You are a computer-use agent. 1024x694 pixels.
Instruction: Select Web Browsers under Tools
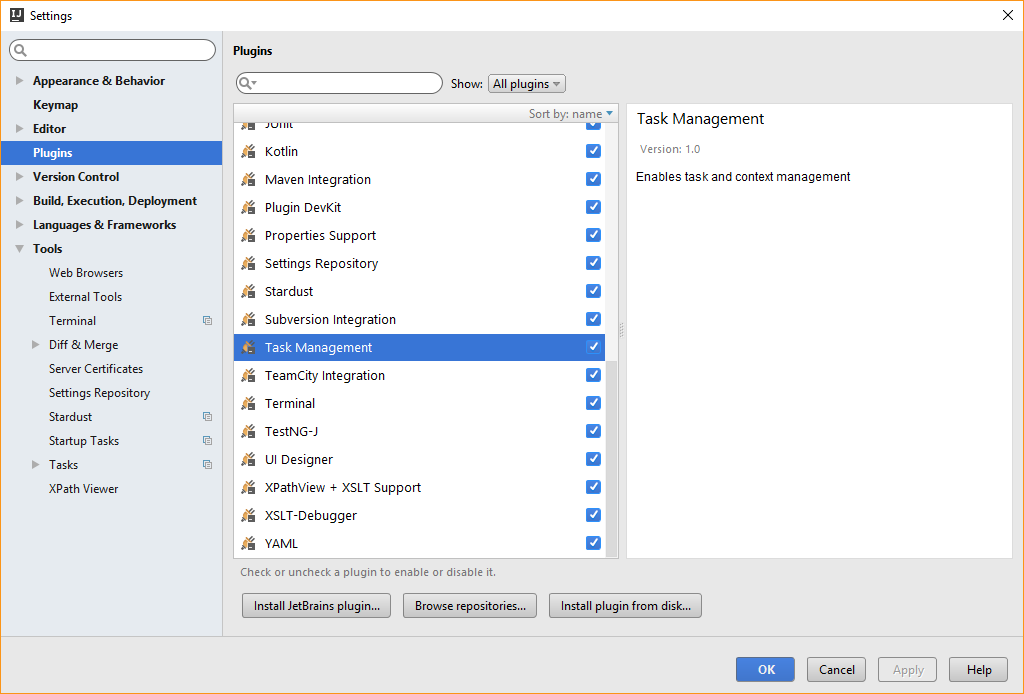click(x=86, y=273)
